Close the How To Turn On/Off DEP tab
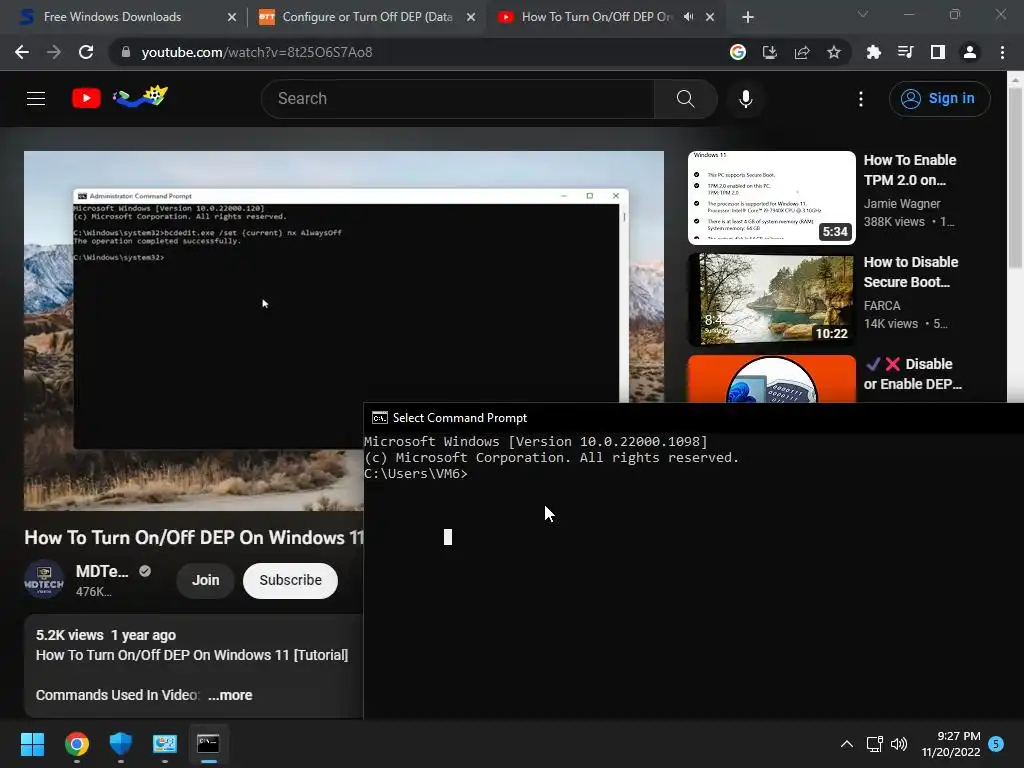Screen dimensions: 1024x768 coord(710,17)
